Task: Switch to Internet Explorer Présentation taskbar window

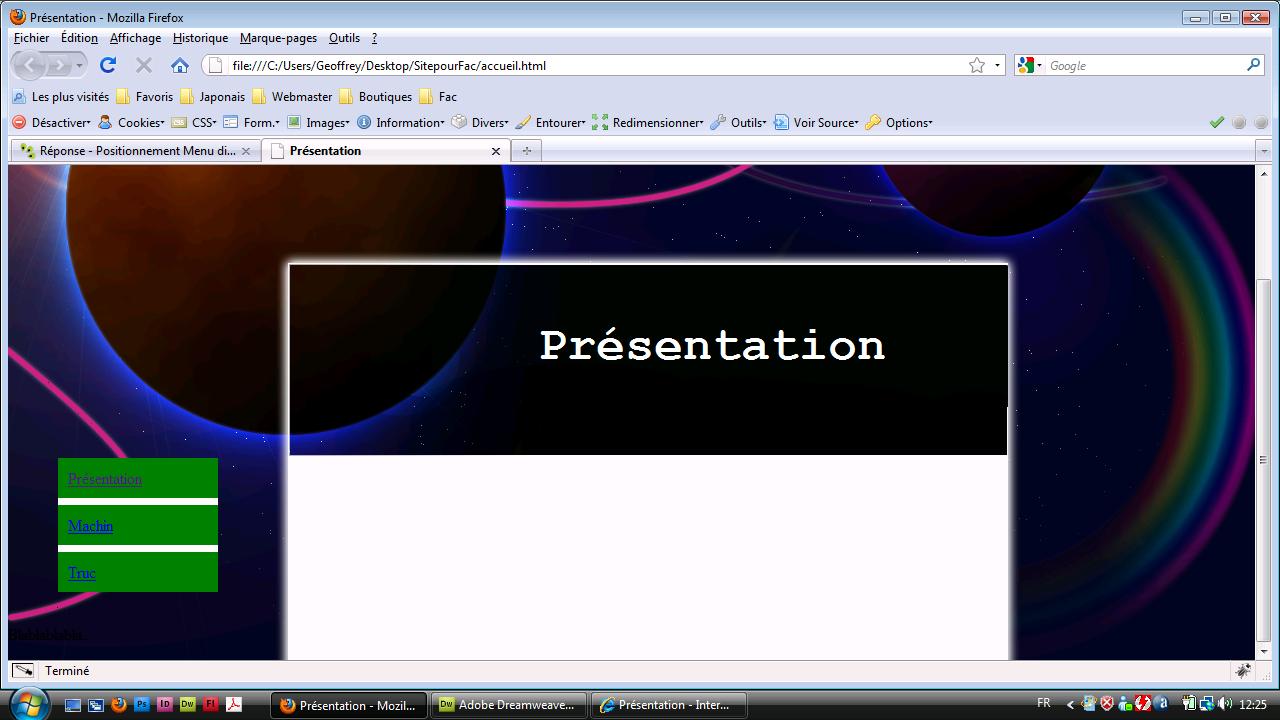Action: [x=668, y=705]
